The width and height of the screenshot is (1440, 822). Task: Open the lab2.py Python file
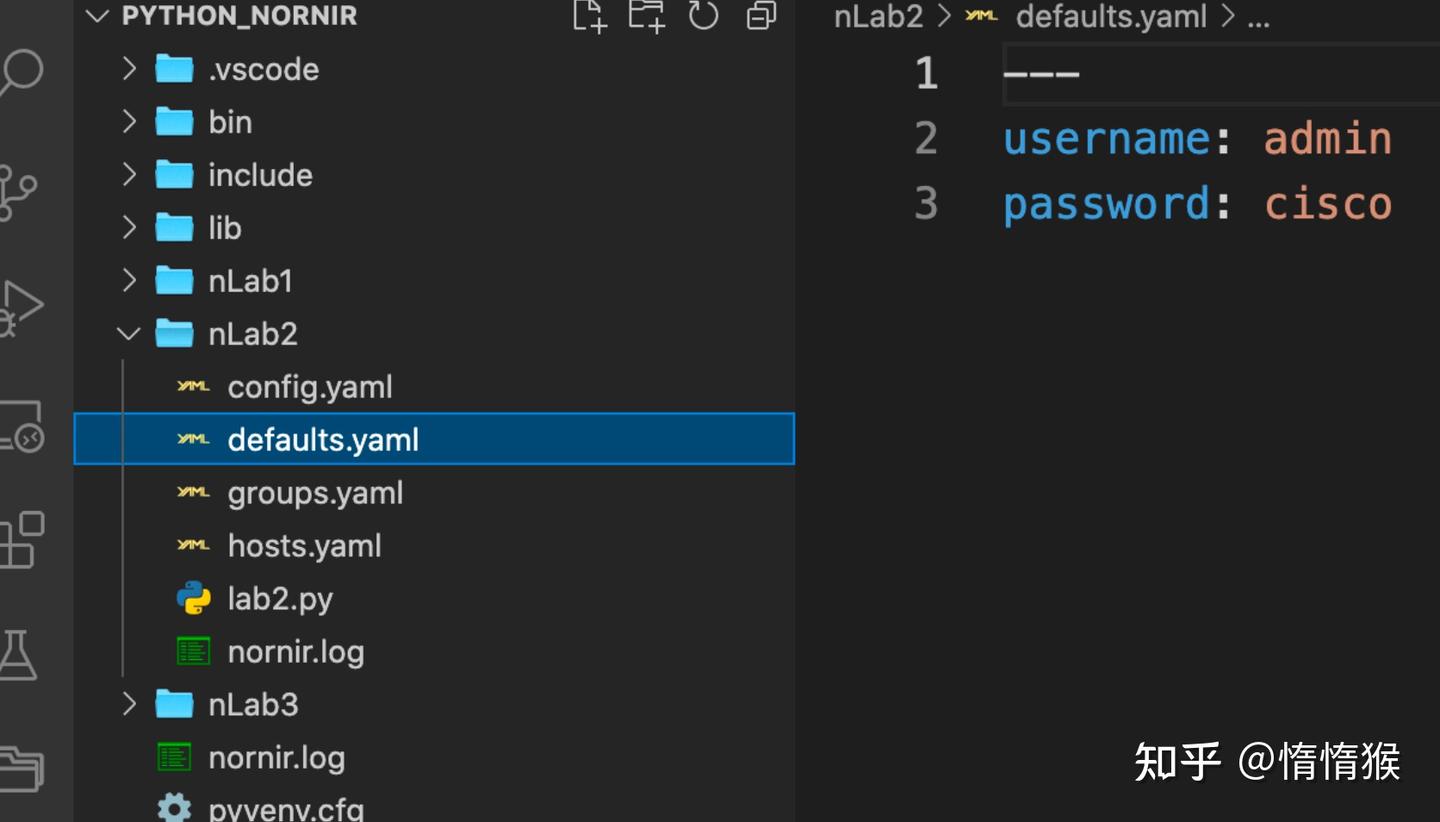coord(280,598)
